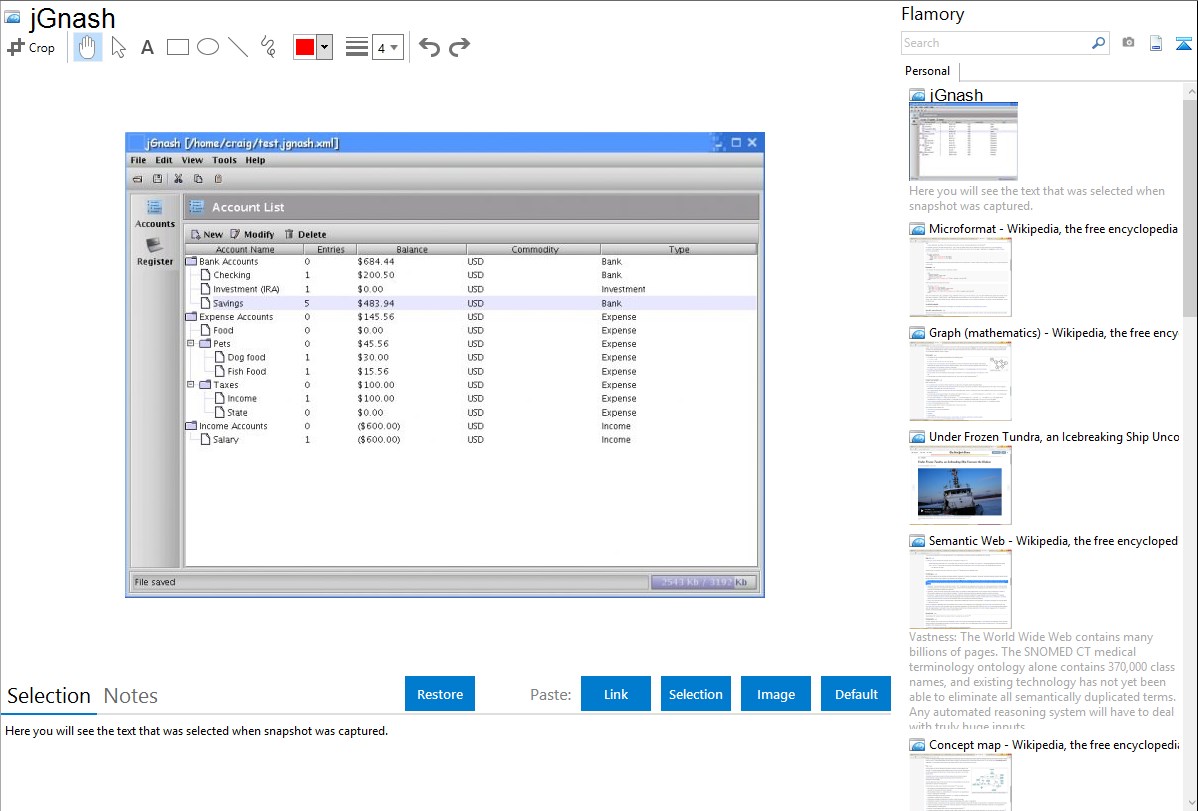The width and height of the screenshot is (1198, 811).
Task: Select the Investment (IRA) account row
Action: tap(471, 289)
